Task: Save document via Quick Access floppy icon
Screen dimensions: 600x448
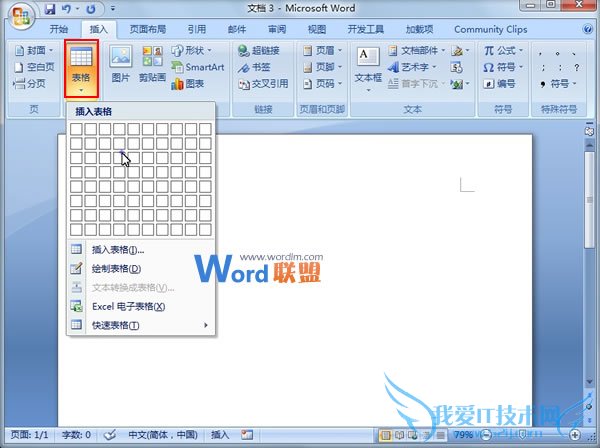Action: click(x=50, y=8)
